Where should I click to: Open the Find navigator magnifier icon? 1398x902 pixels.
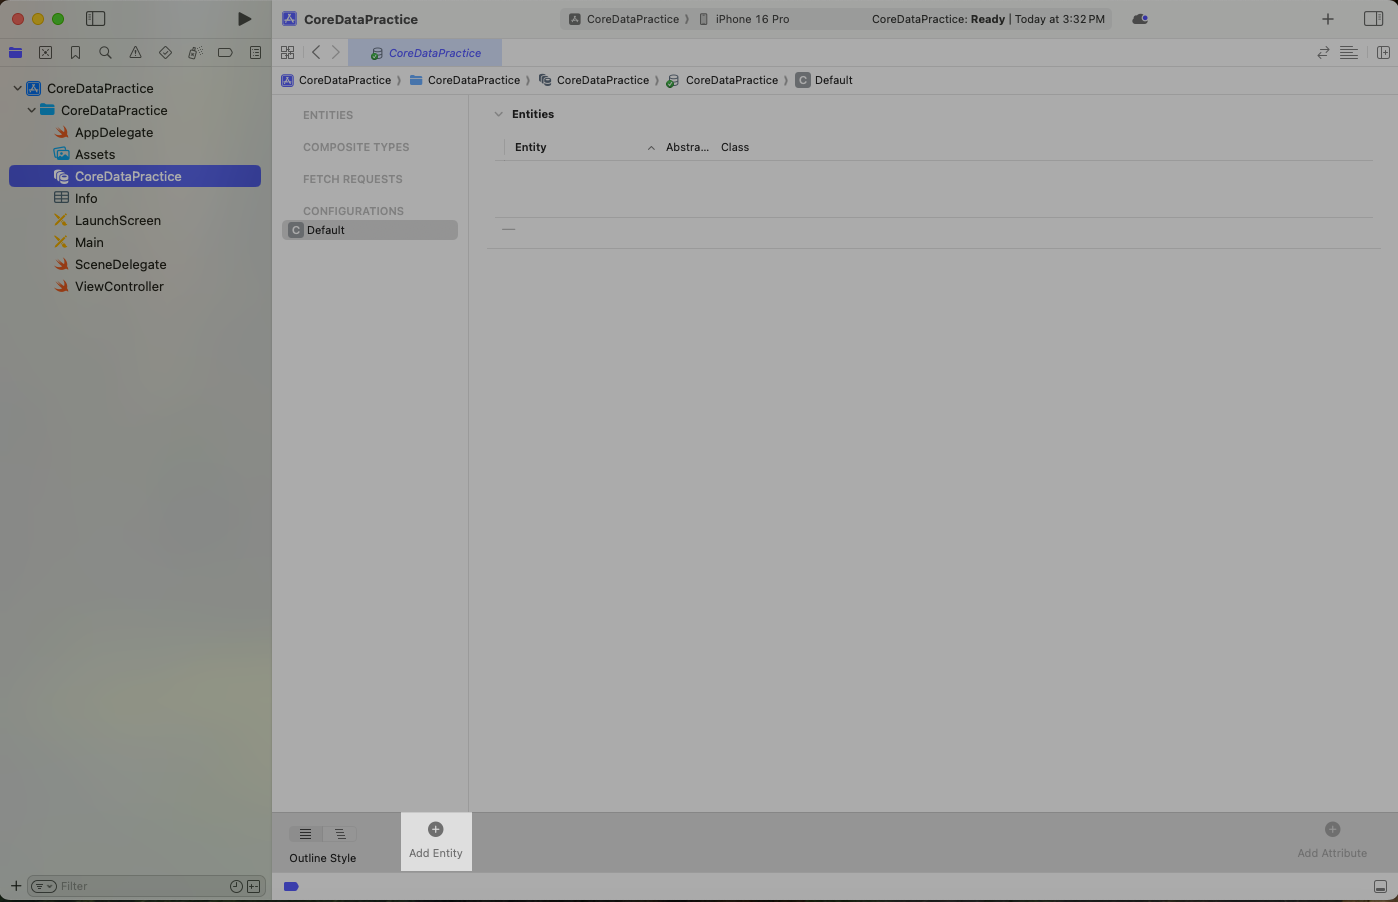pyautogui.click(x=105, y=53)
